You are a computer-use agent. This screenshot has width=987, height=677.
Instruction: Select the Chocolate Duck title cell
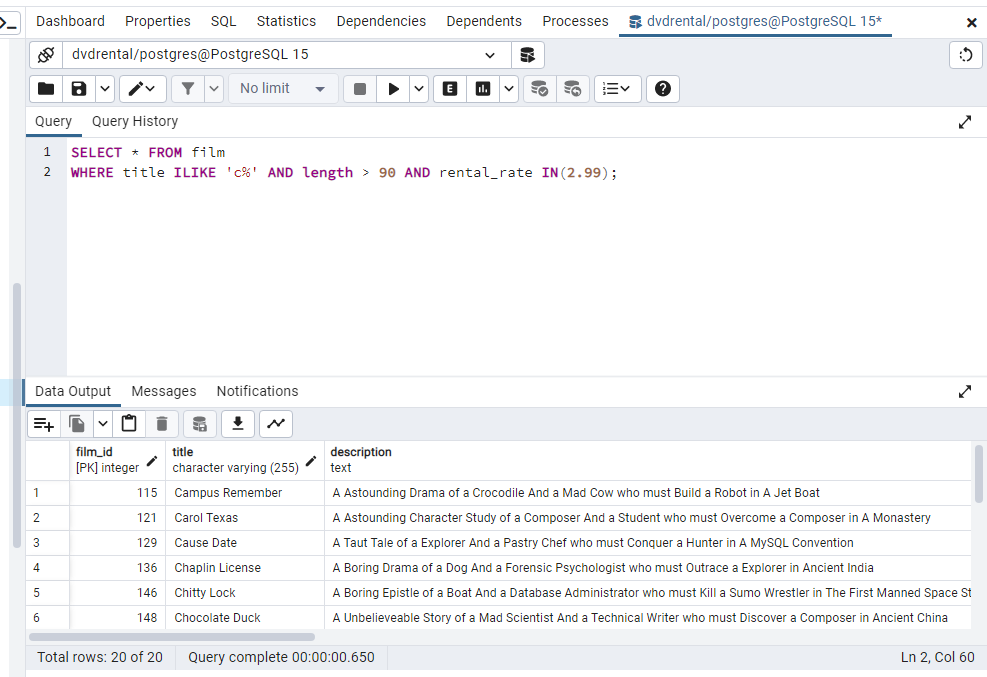(x=245, y=618)
